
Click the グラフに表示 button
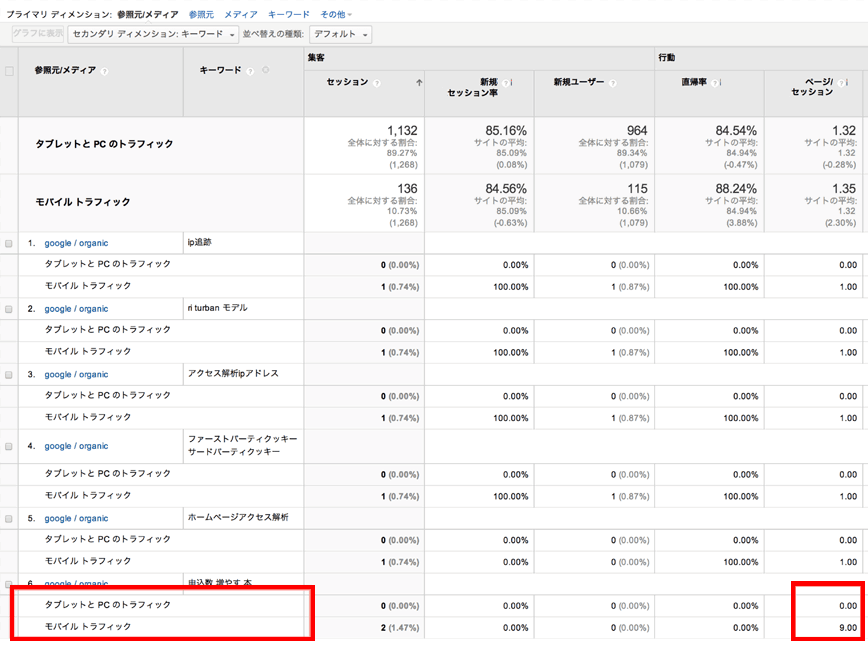click(x=38, y=34)
